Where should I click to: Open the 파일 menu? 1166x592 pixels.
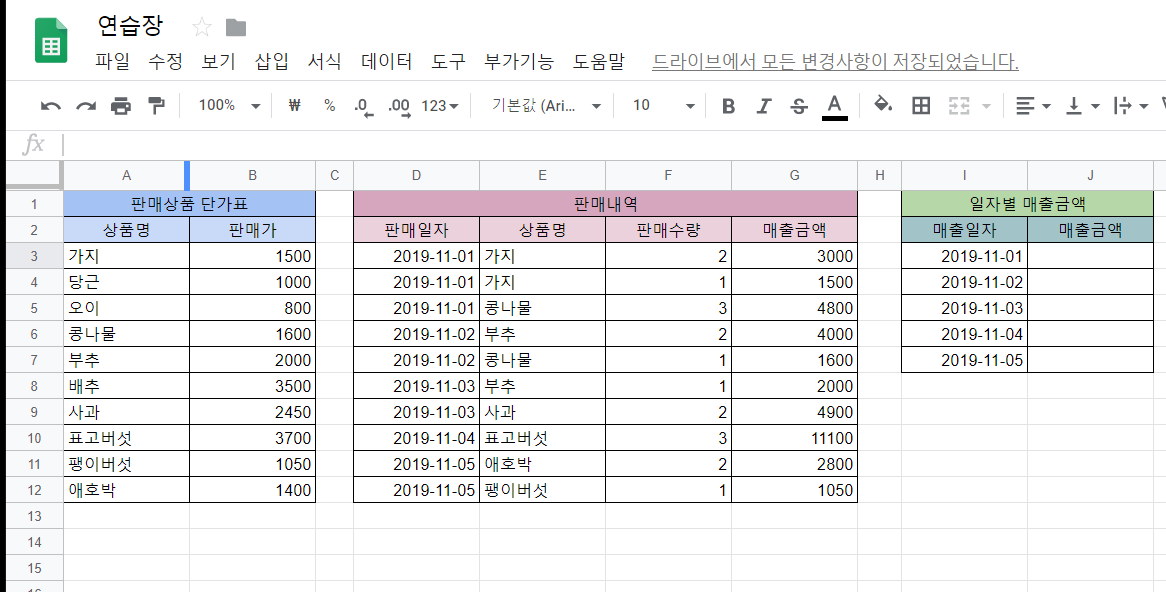point(112,61)
